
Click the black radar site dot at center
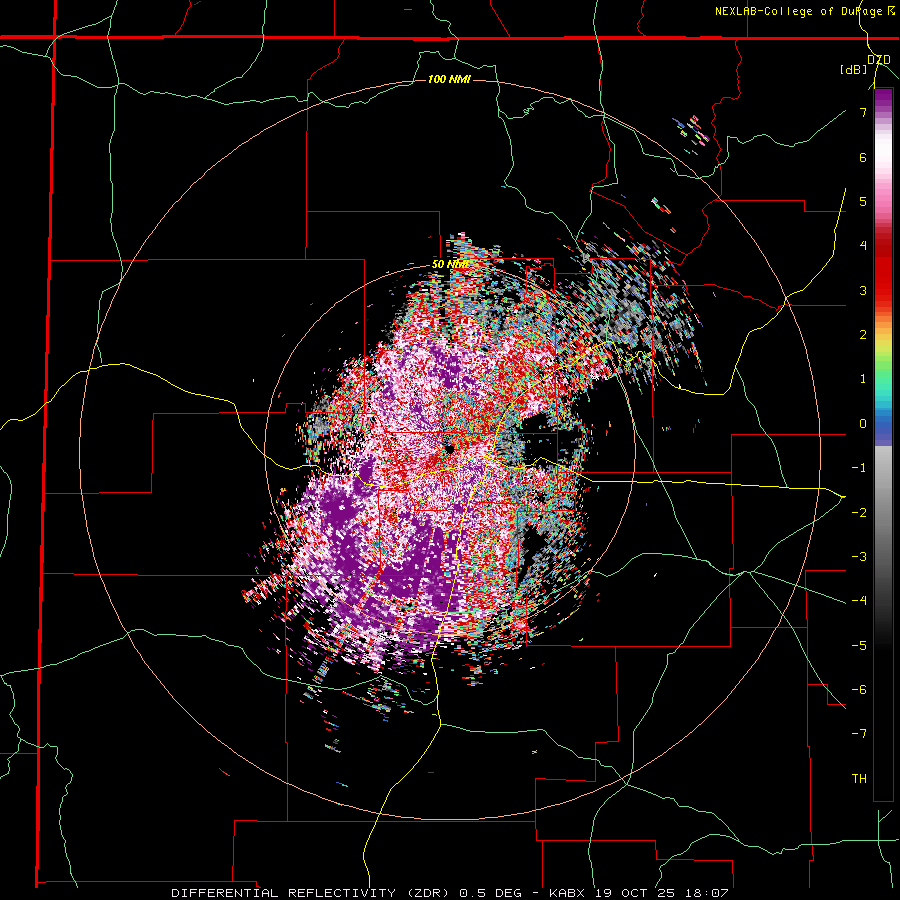coord(449,449)
